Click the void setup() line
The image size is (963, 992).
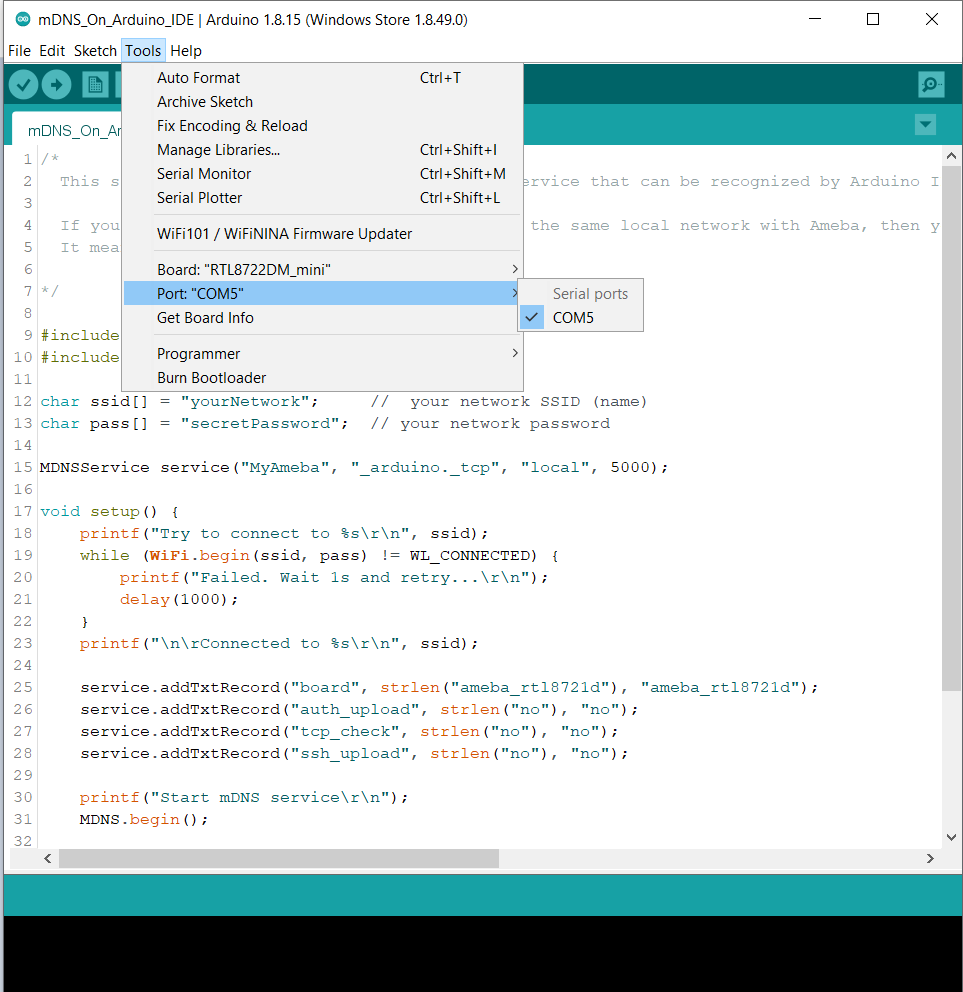click(x=109, y=511)
